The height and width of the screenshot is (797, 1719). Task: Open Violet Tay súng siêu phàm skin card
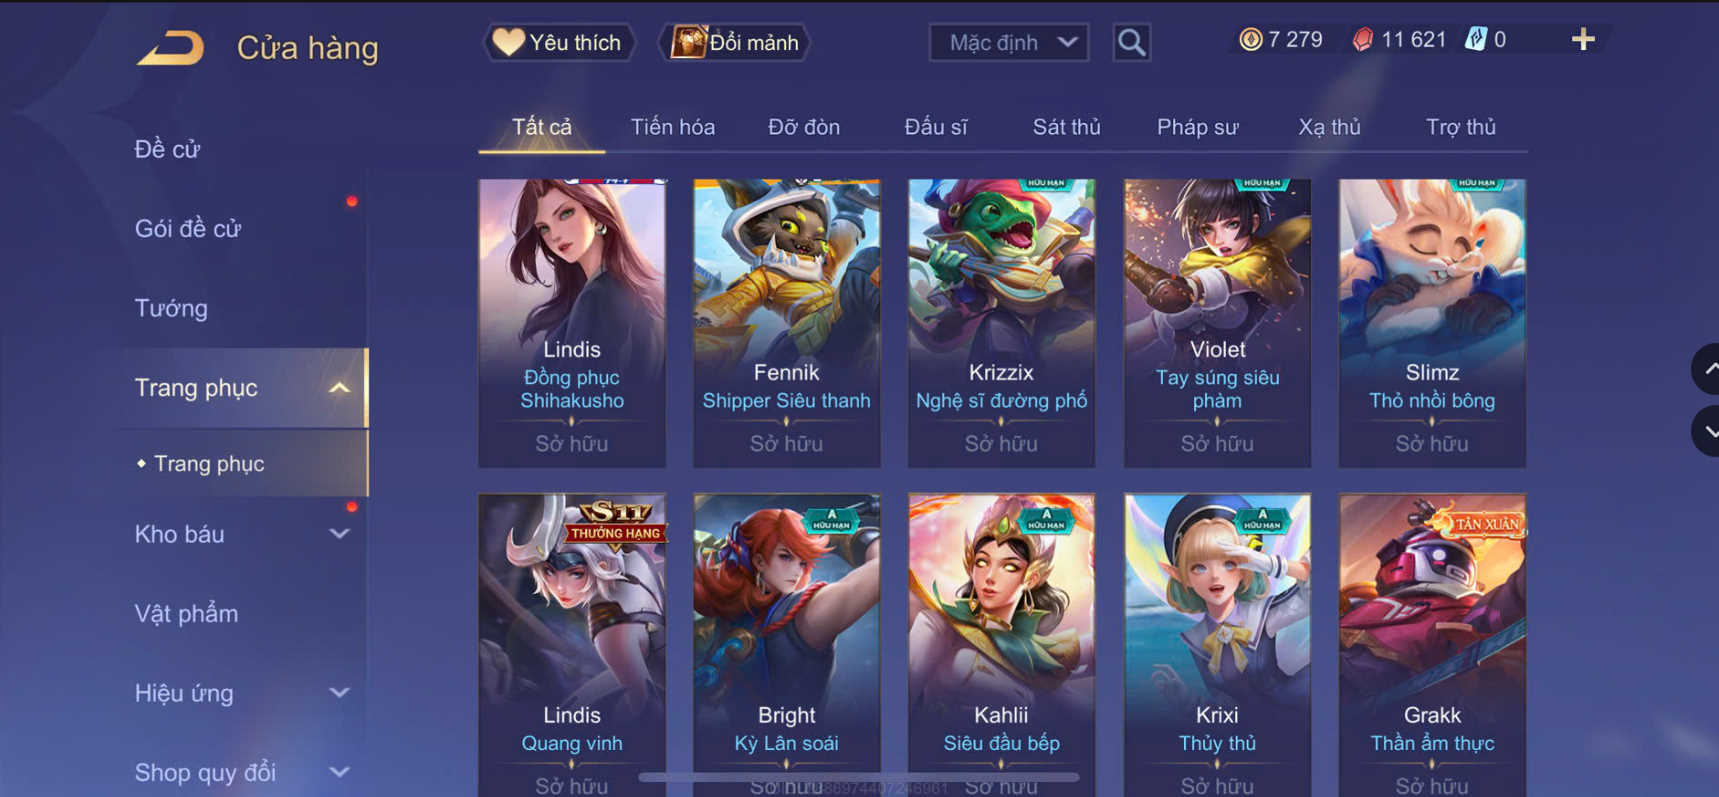click(1217, 323)
